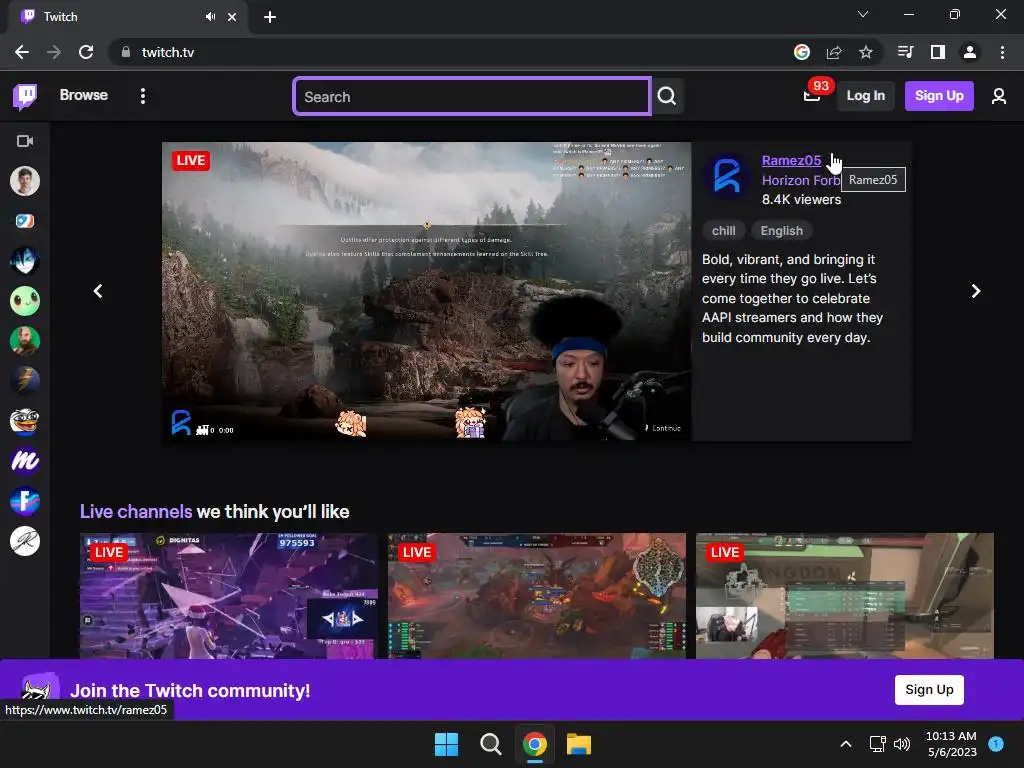The image size is (1024, 768).
Task: Open the sidebar channel with green blob avatar
Action: point(25,301)
